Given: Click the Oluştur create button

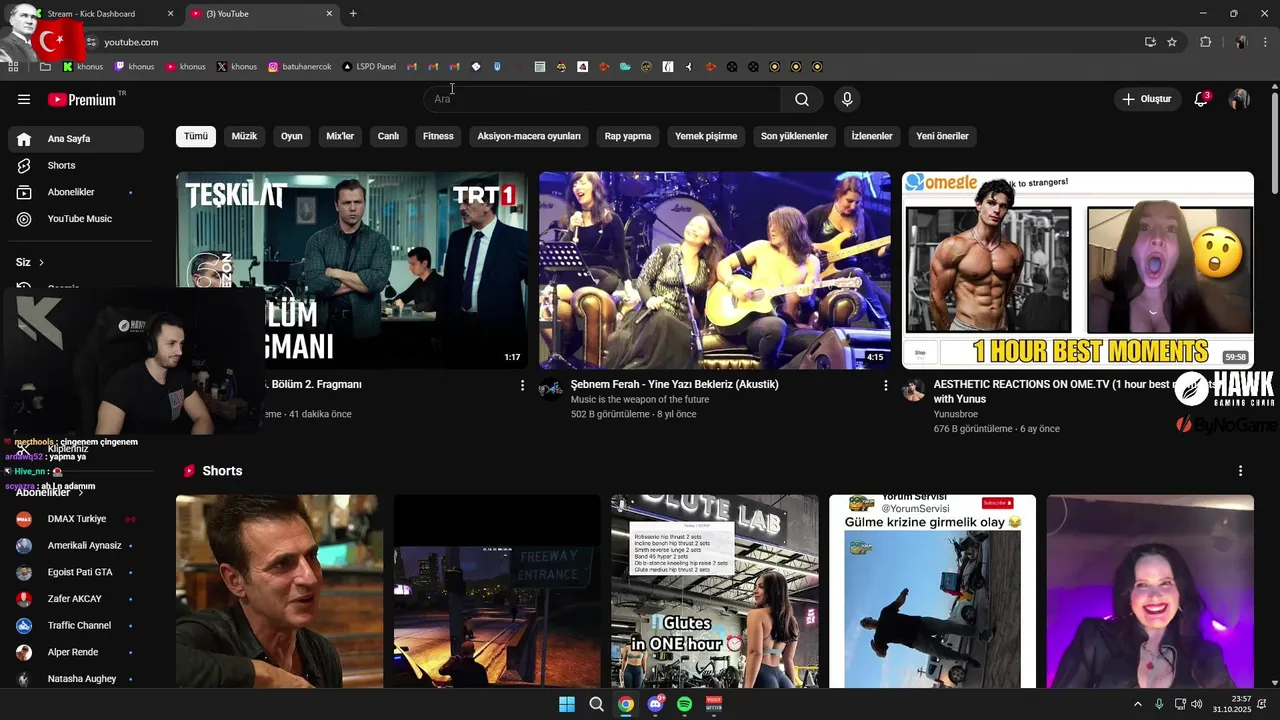Looking at the screenshot, I should (1147, 99).
